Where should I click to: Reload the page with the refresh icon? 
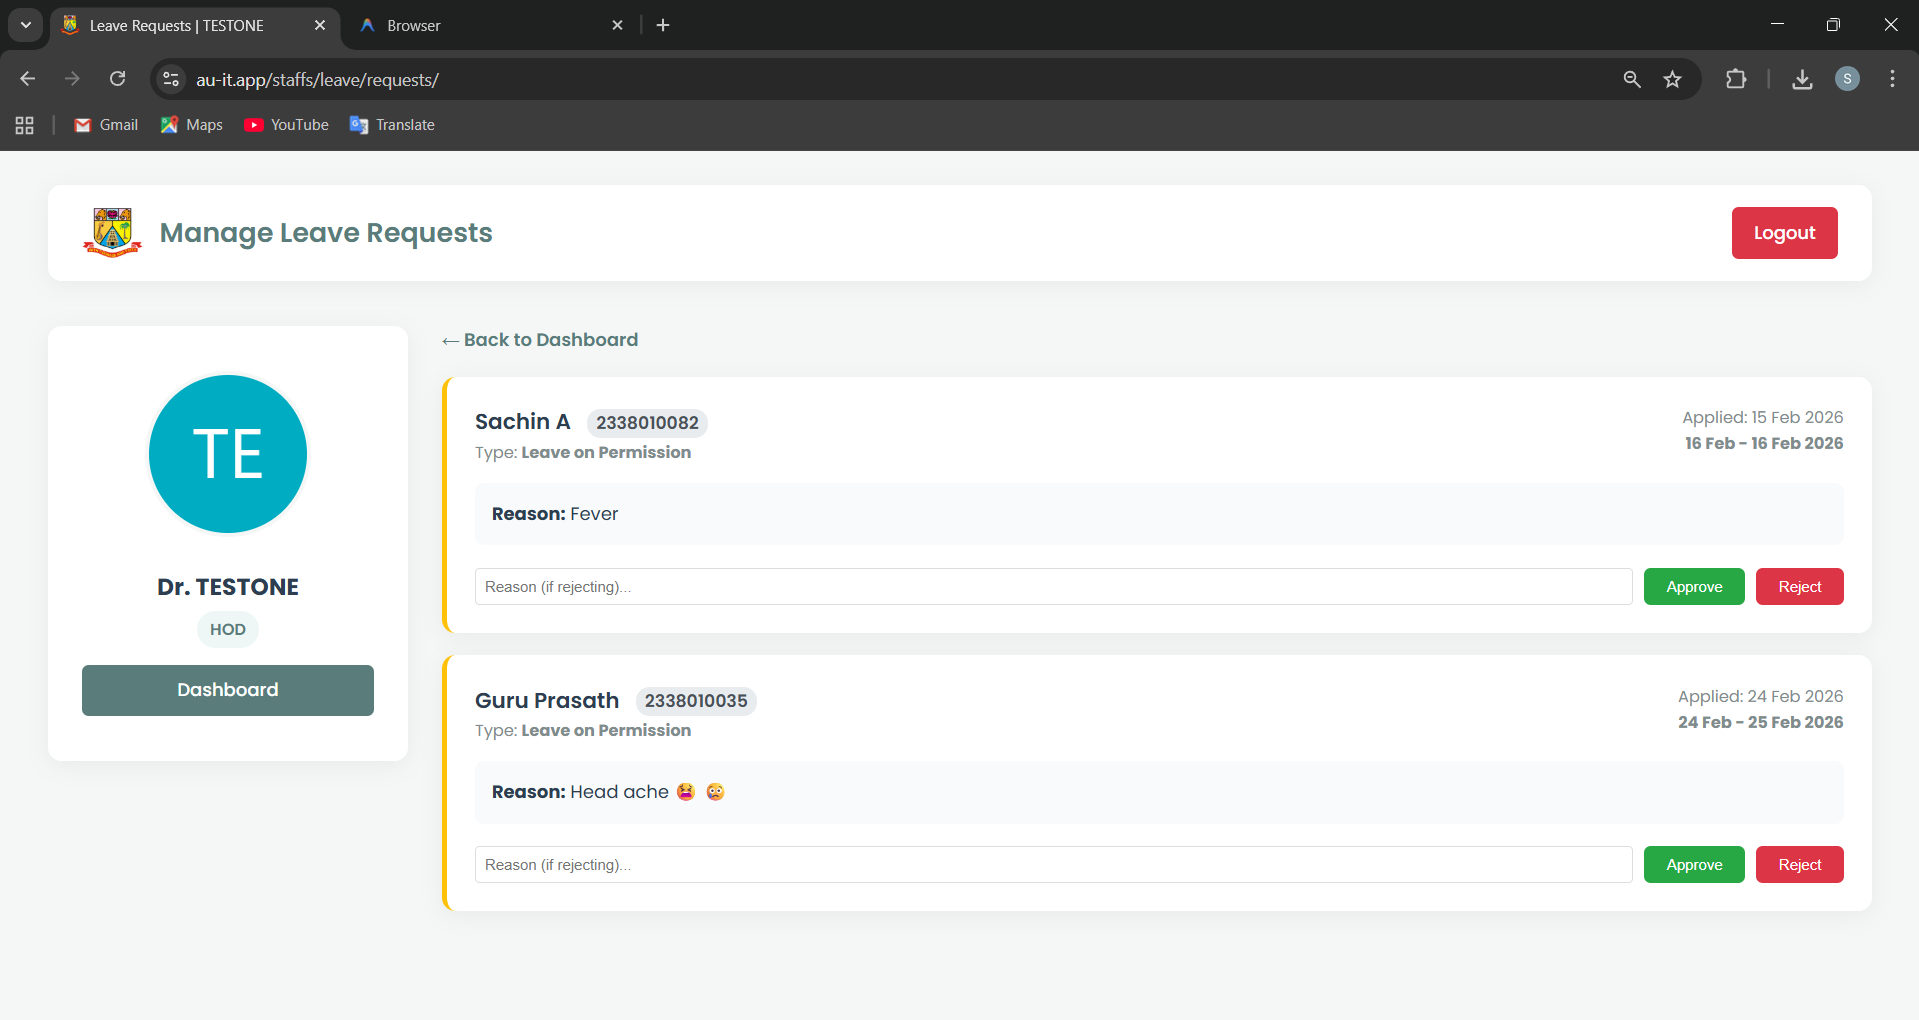[x=118, y=79]
